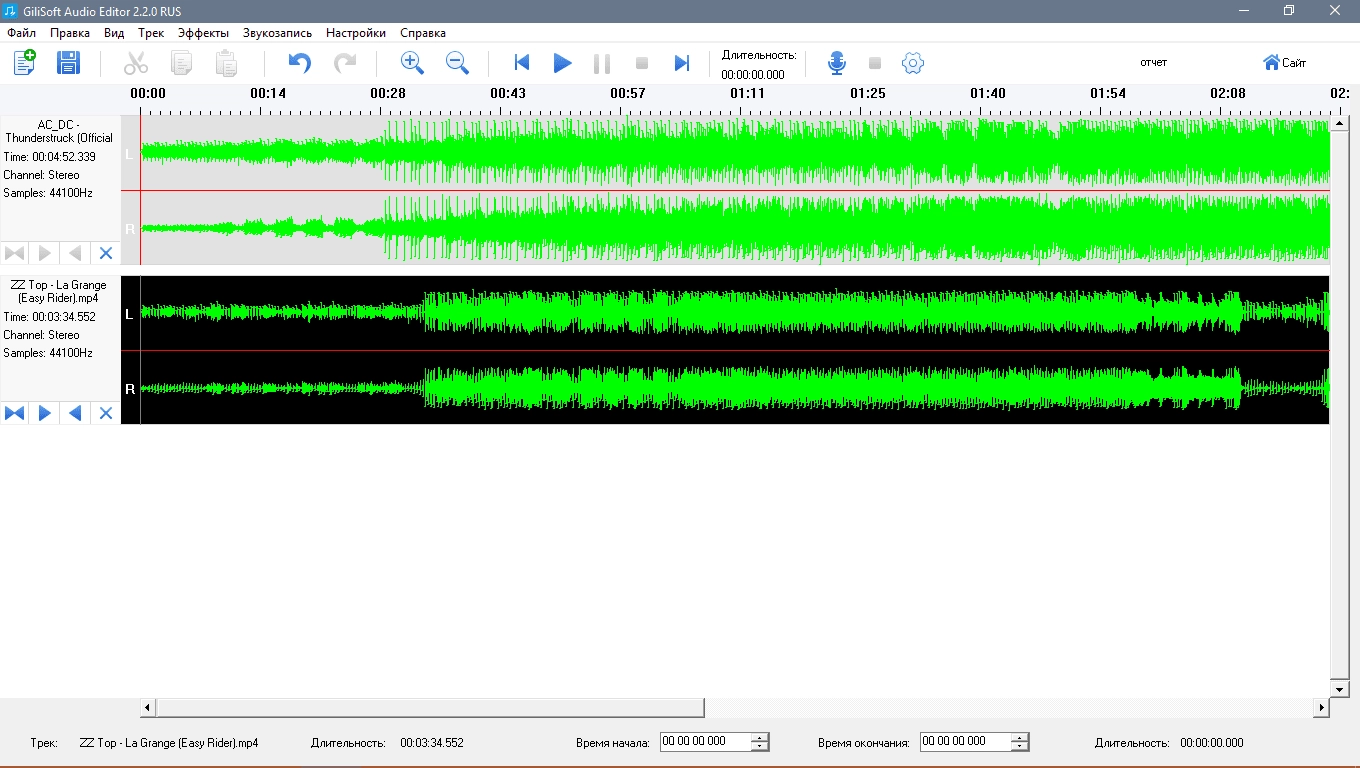Click the Время окончания time field
Image resolution: width=1360 pixels, height=768 pixels.
click(965, 742)
